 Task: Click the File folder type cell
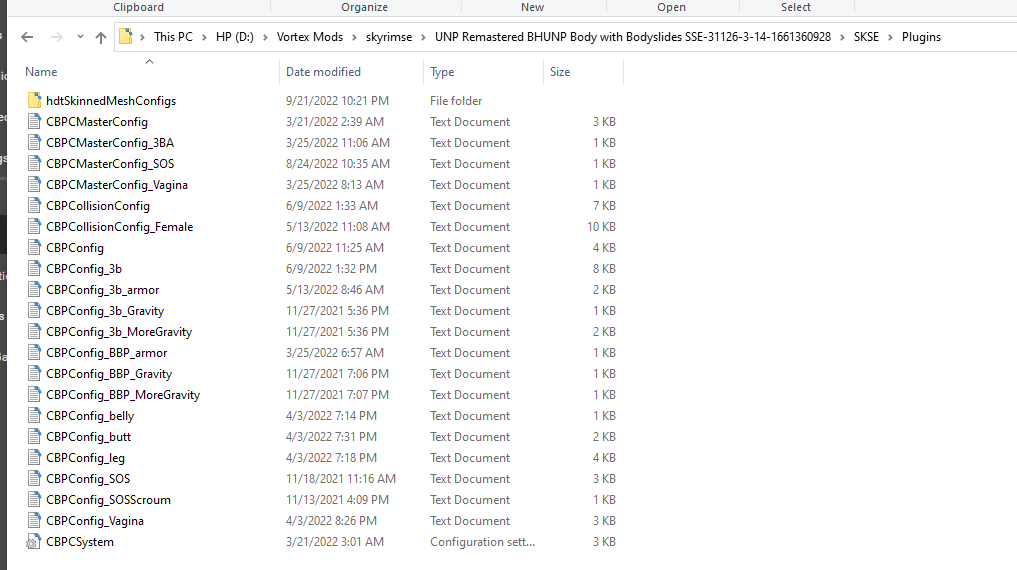click(456, 101)
